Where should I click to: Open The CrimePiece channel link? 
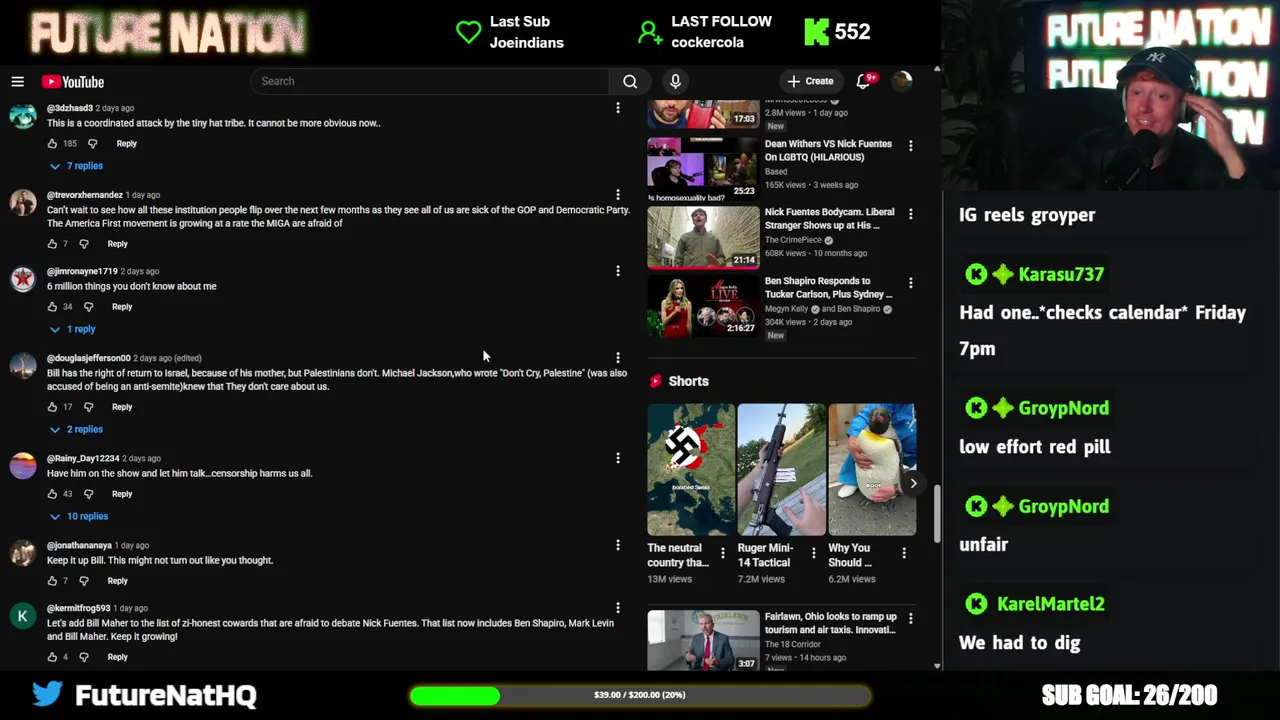793,240
